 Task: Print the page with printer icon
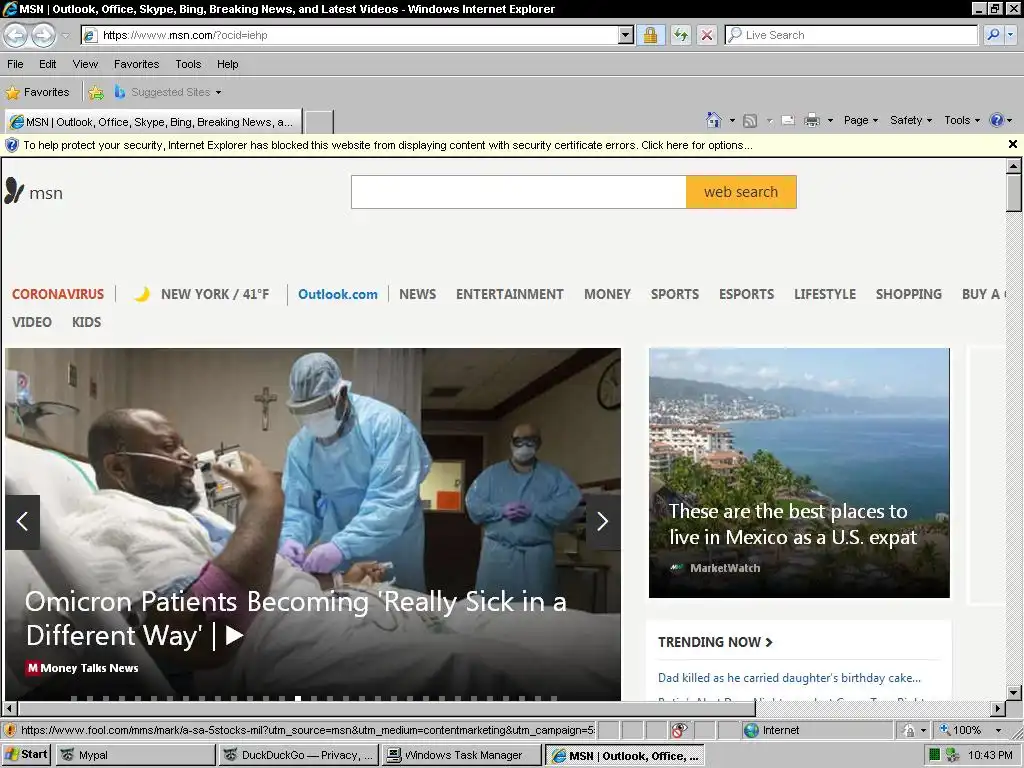812,120
